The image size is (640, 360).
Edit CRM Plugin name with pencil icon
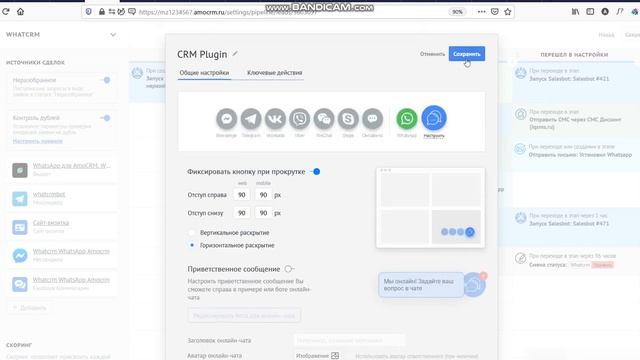(x=235, y=54)
